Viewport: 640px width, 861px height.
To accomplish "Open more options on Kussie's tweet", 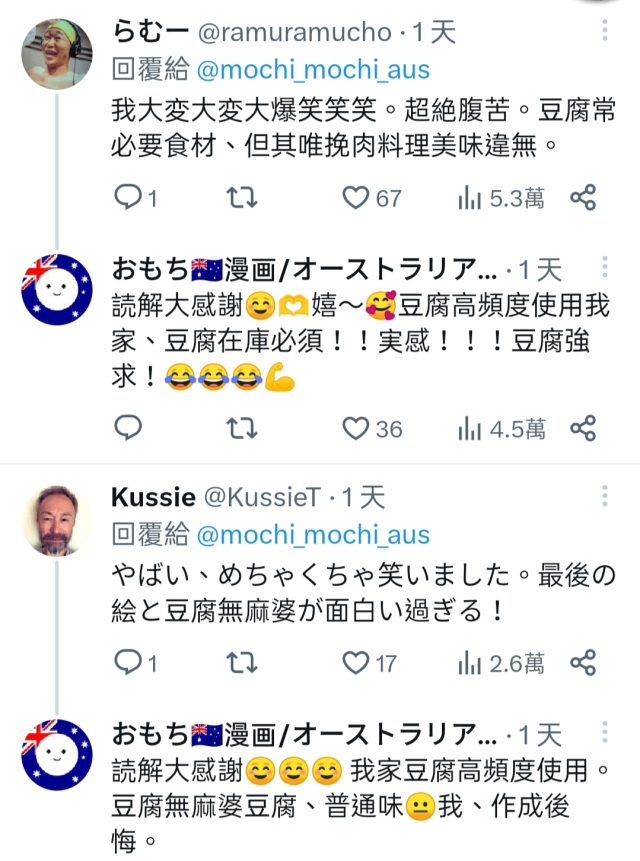I will [604, 497].
